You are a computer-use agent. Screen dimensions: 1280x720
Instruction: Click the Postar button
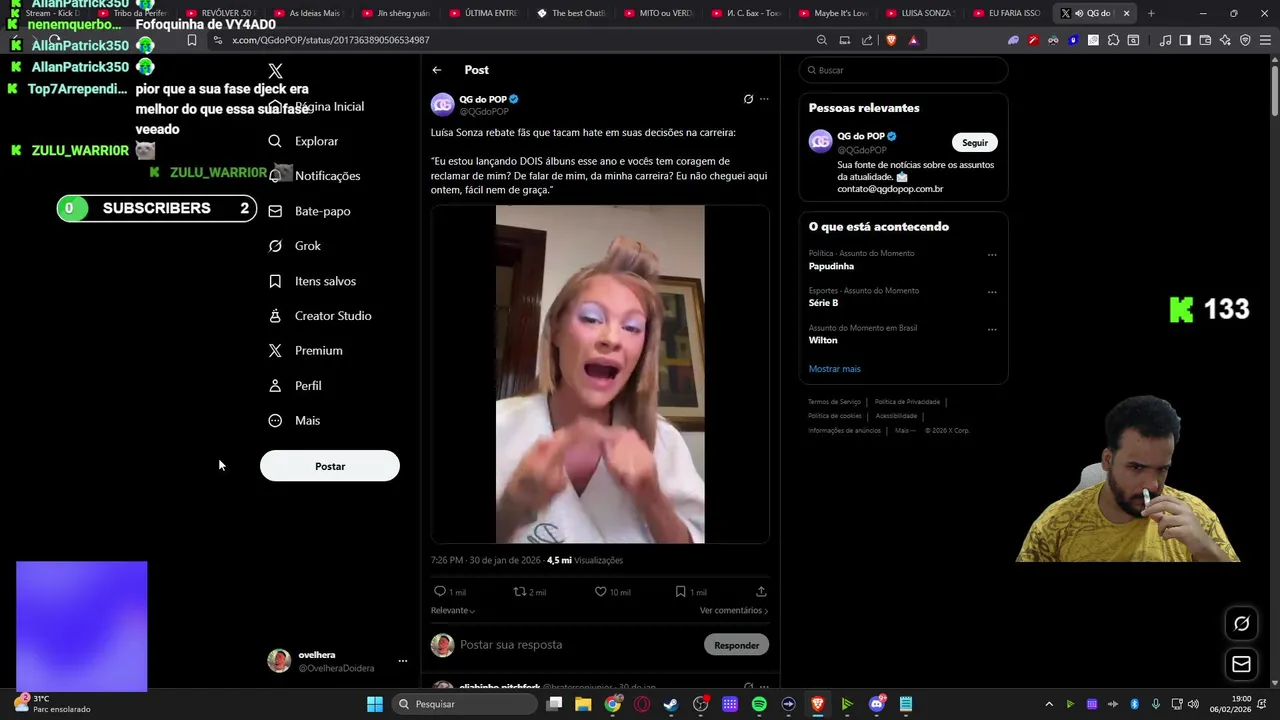tap(330, 466)
